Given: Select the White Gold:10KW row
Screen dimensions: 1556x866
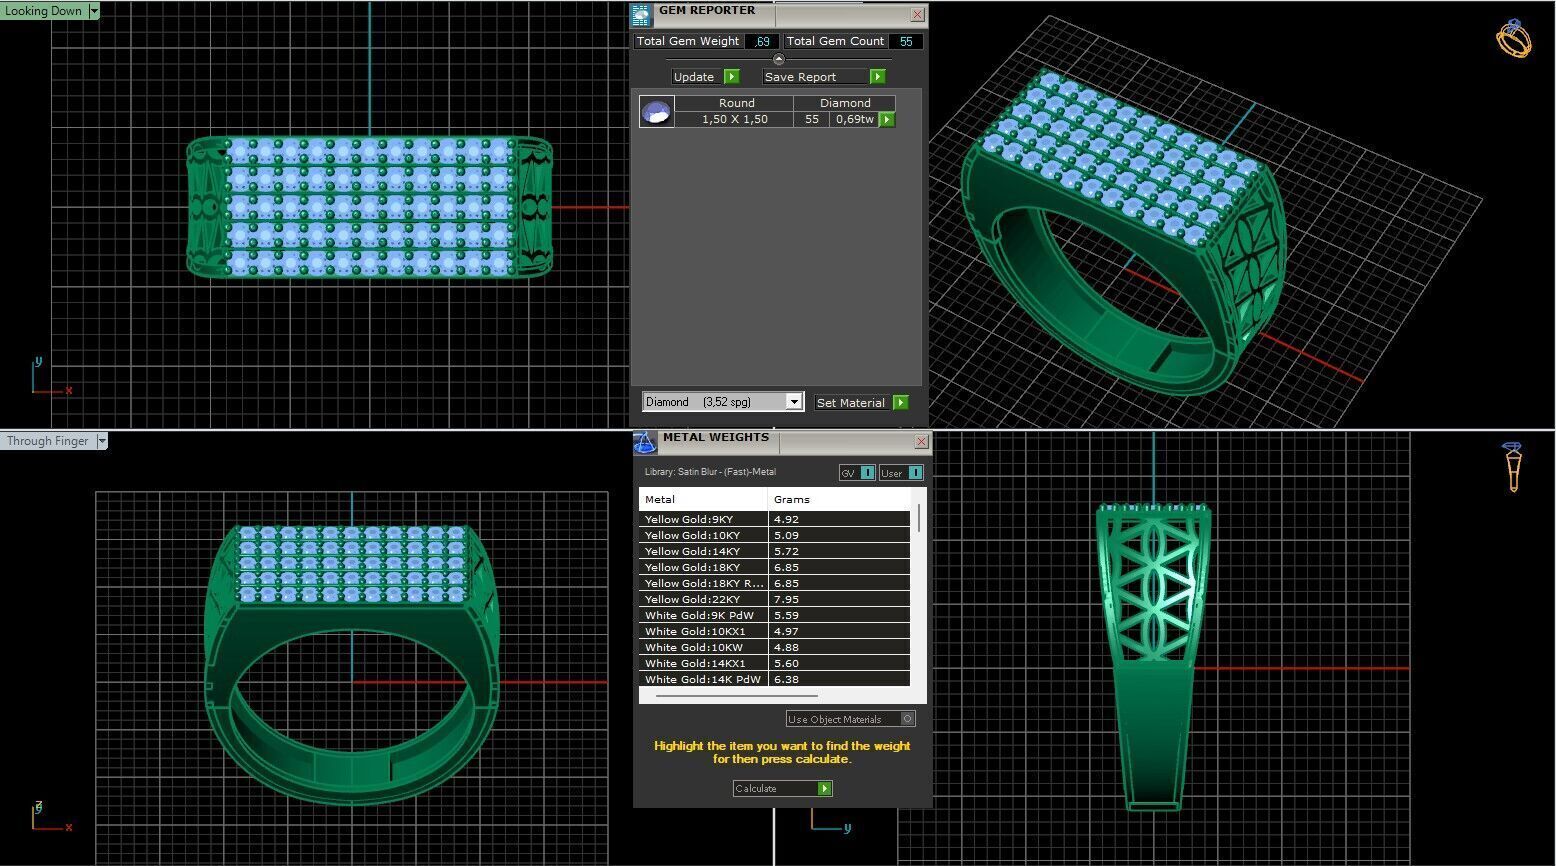Looking at the screenshot, I should [x=774, y=647].
